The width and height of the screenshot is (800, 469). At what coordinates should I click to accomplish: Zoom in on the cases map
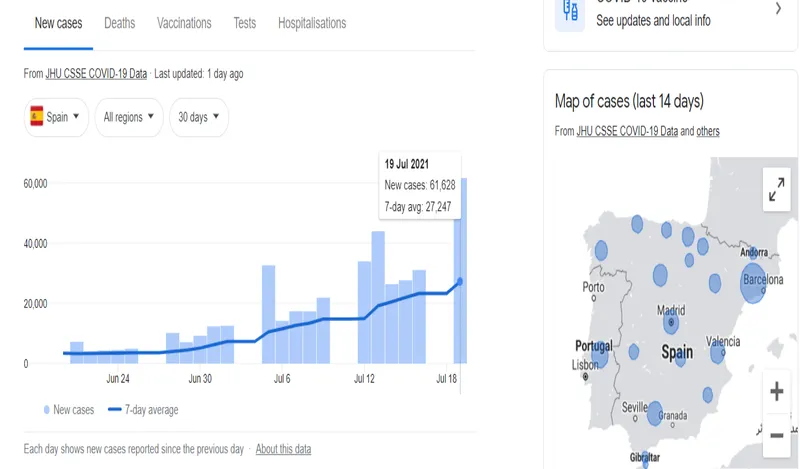pos(776,392)
